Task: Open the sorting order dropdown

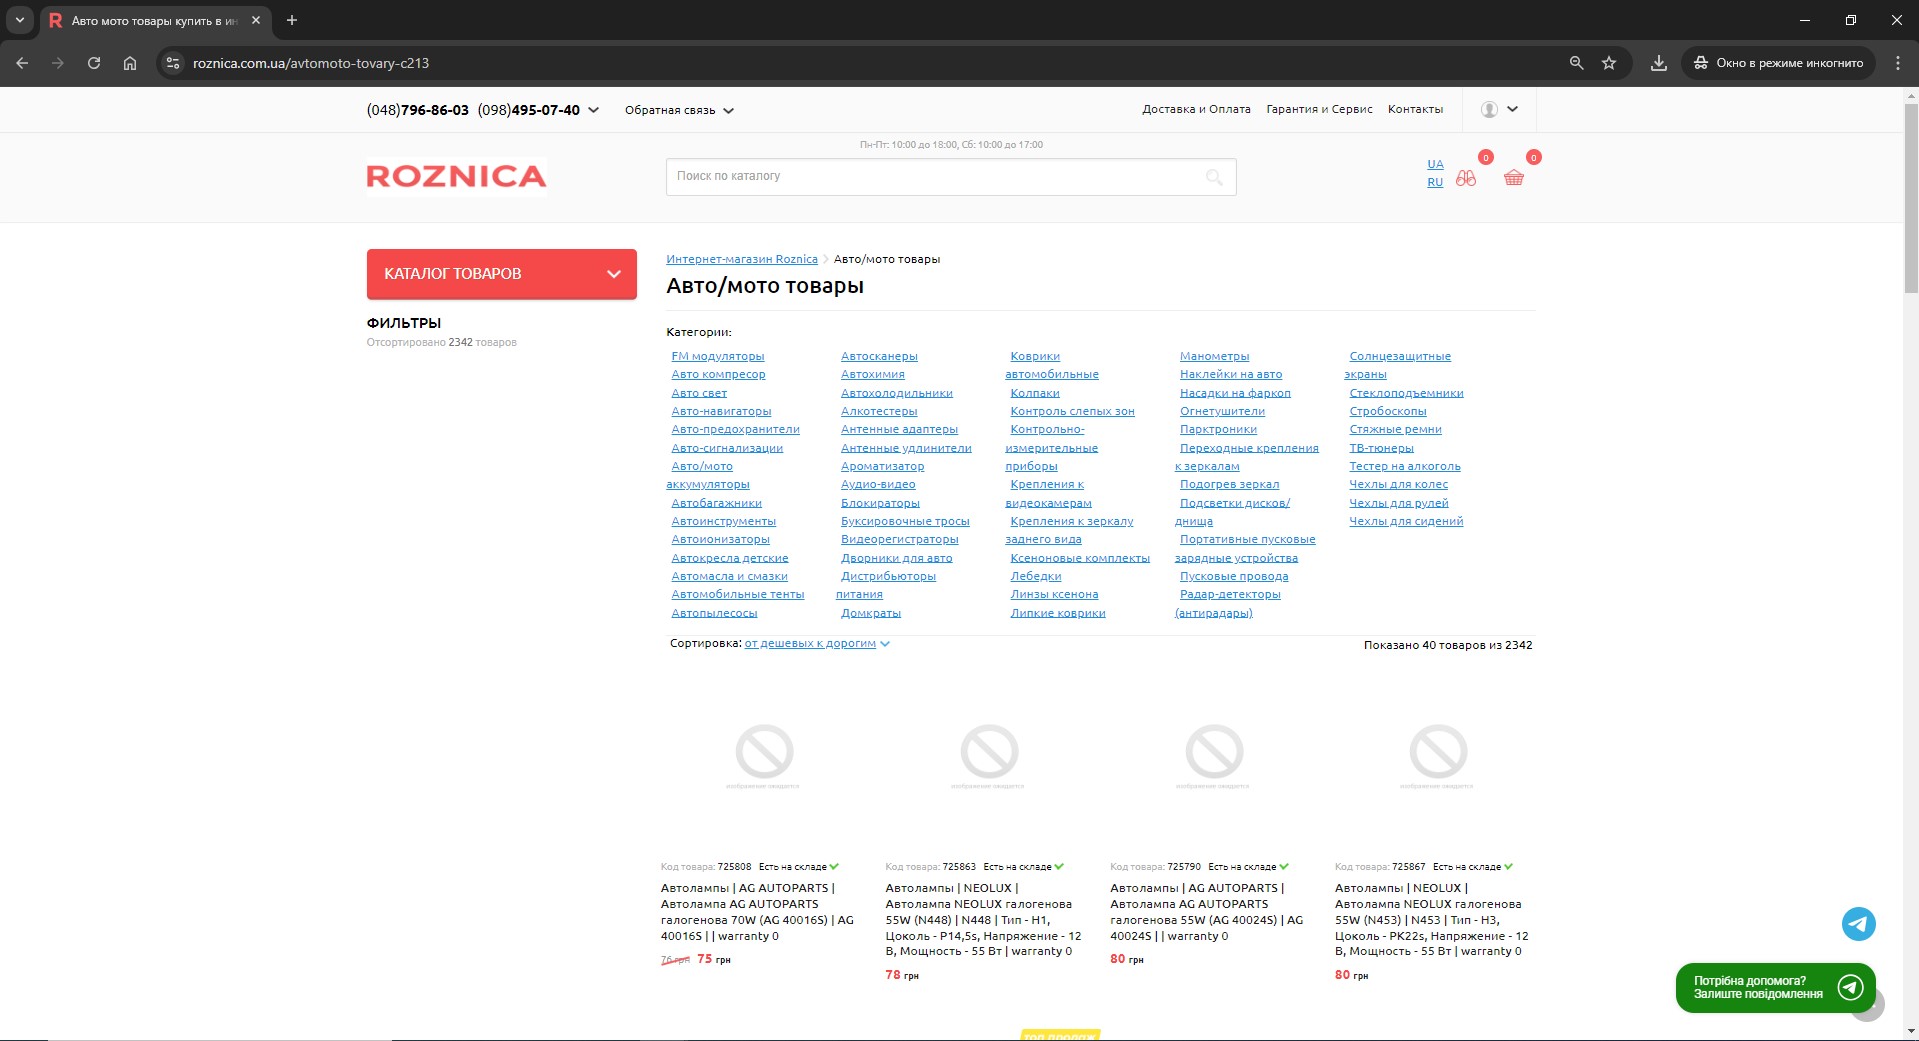Action: tap(816, 644)
